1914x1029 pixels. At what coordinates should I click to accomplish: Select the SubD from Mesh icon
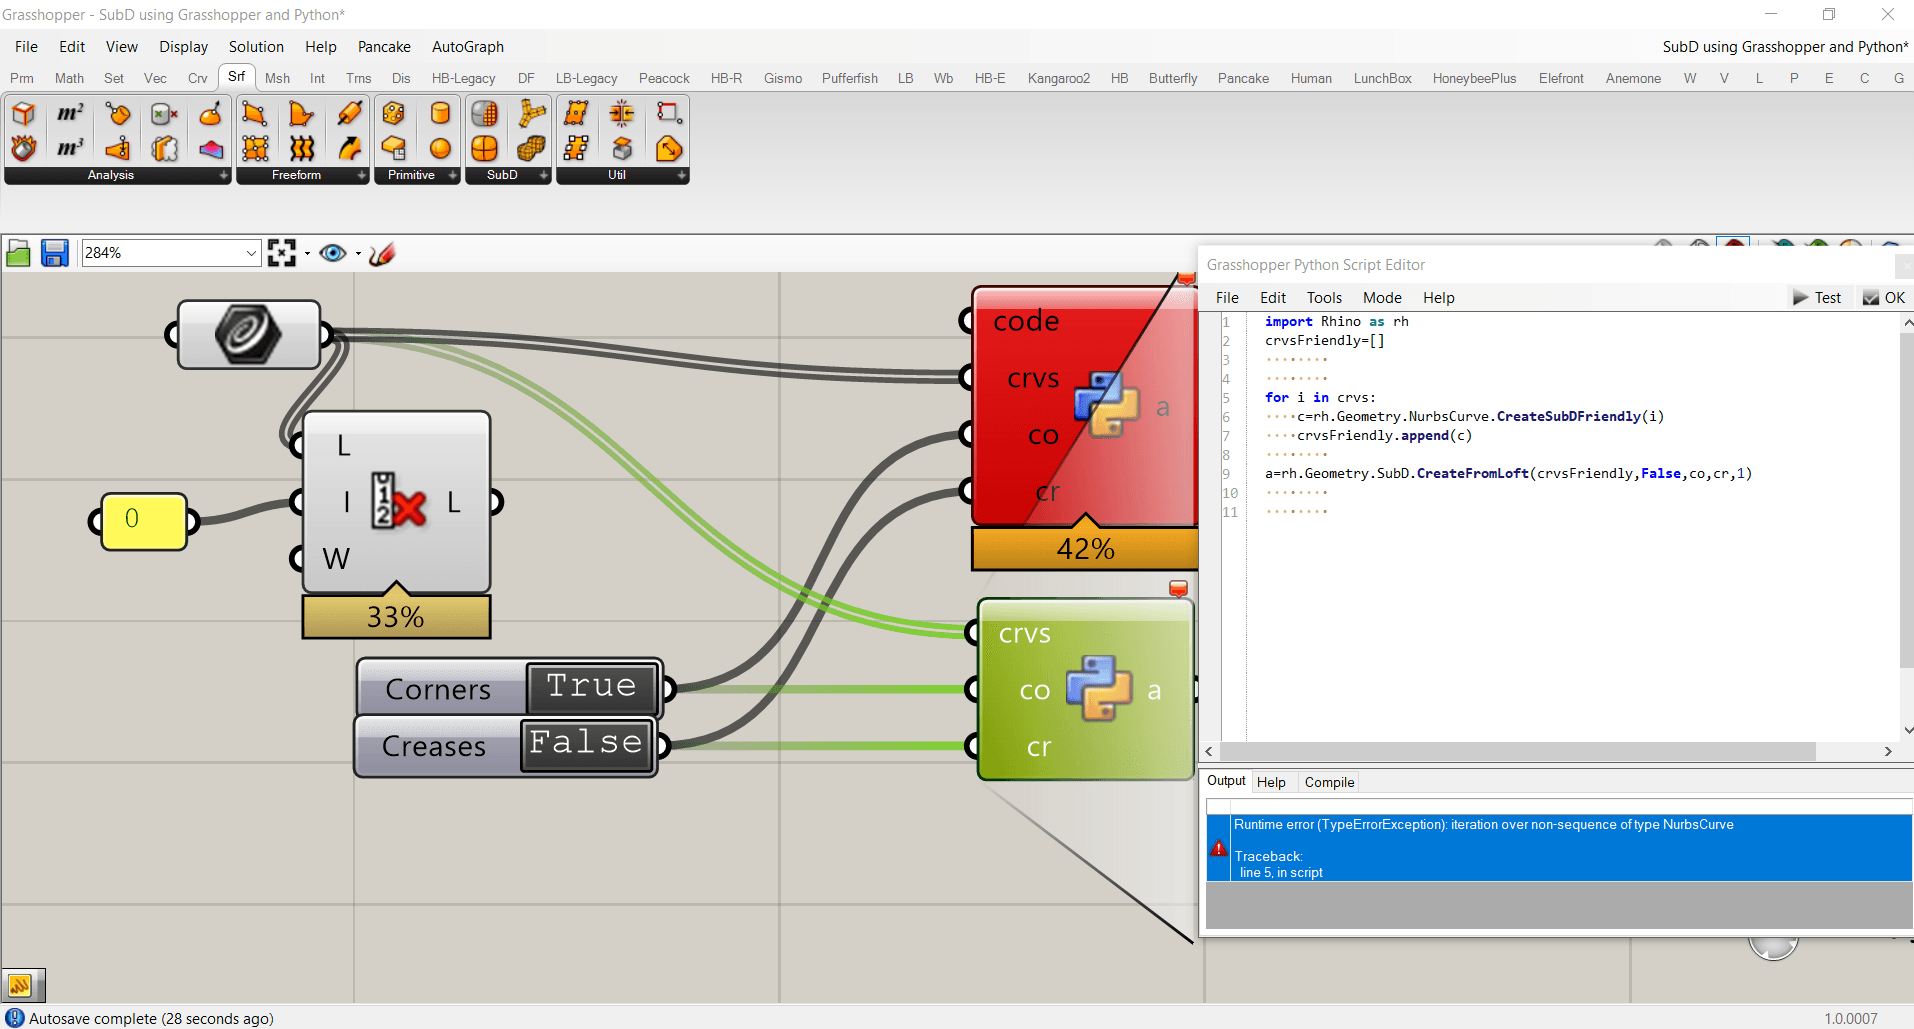coord(485,114)
